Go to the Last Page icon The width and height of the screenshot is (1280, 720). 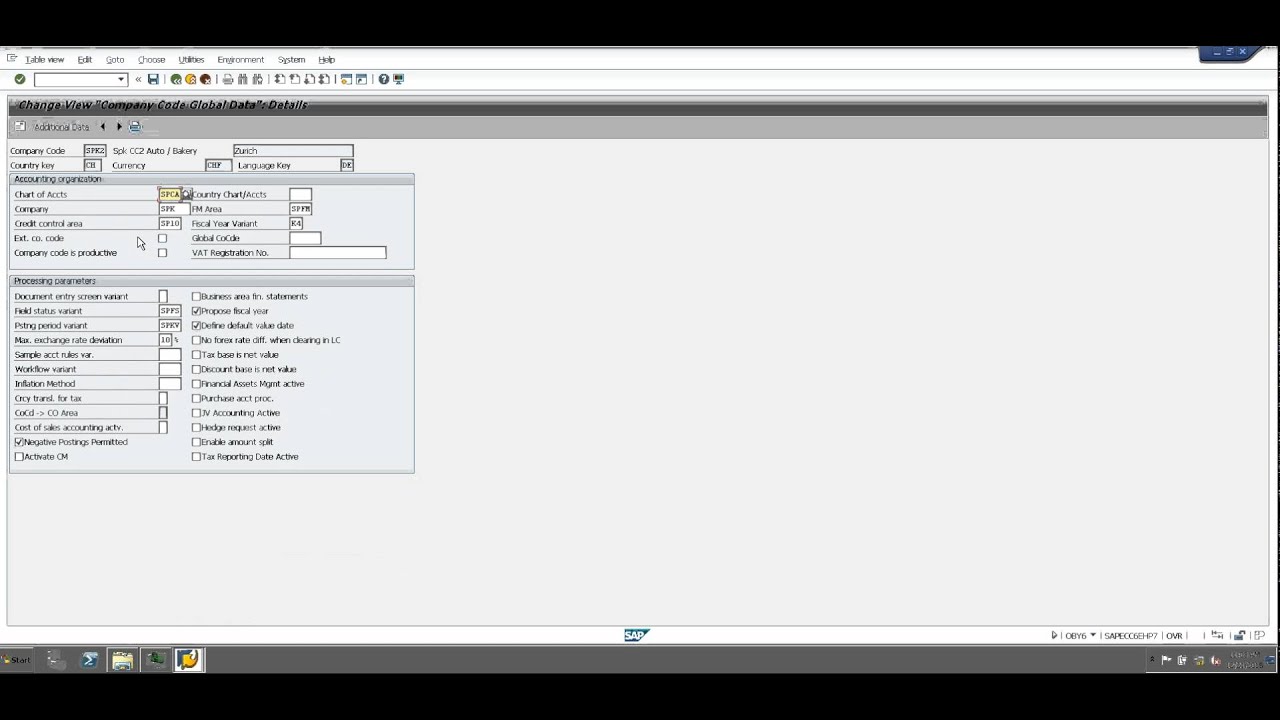(x=324, y=79)
